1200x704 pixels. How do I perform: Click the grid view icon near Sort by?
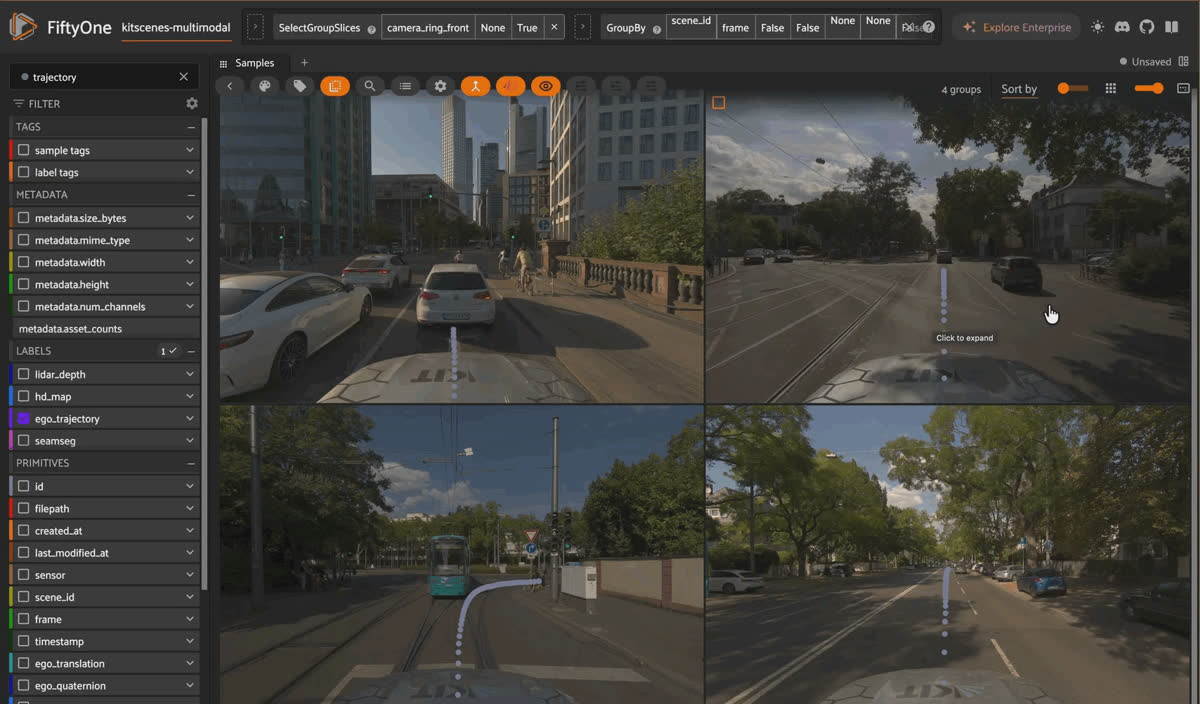[1111, 89]
